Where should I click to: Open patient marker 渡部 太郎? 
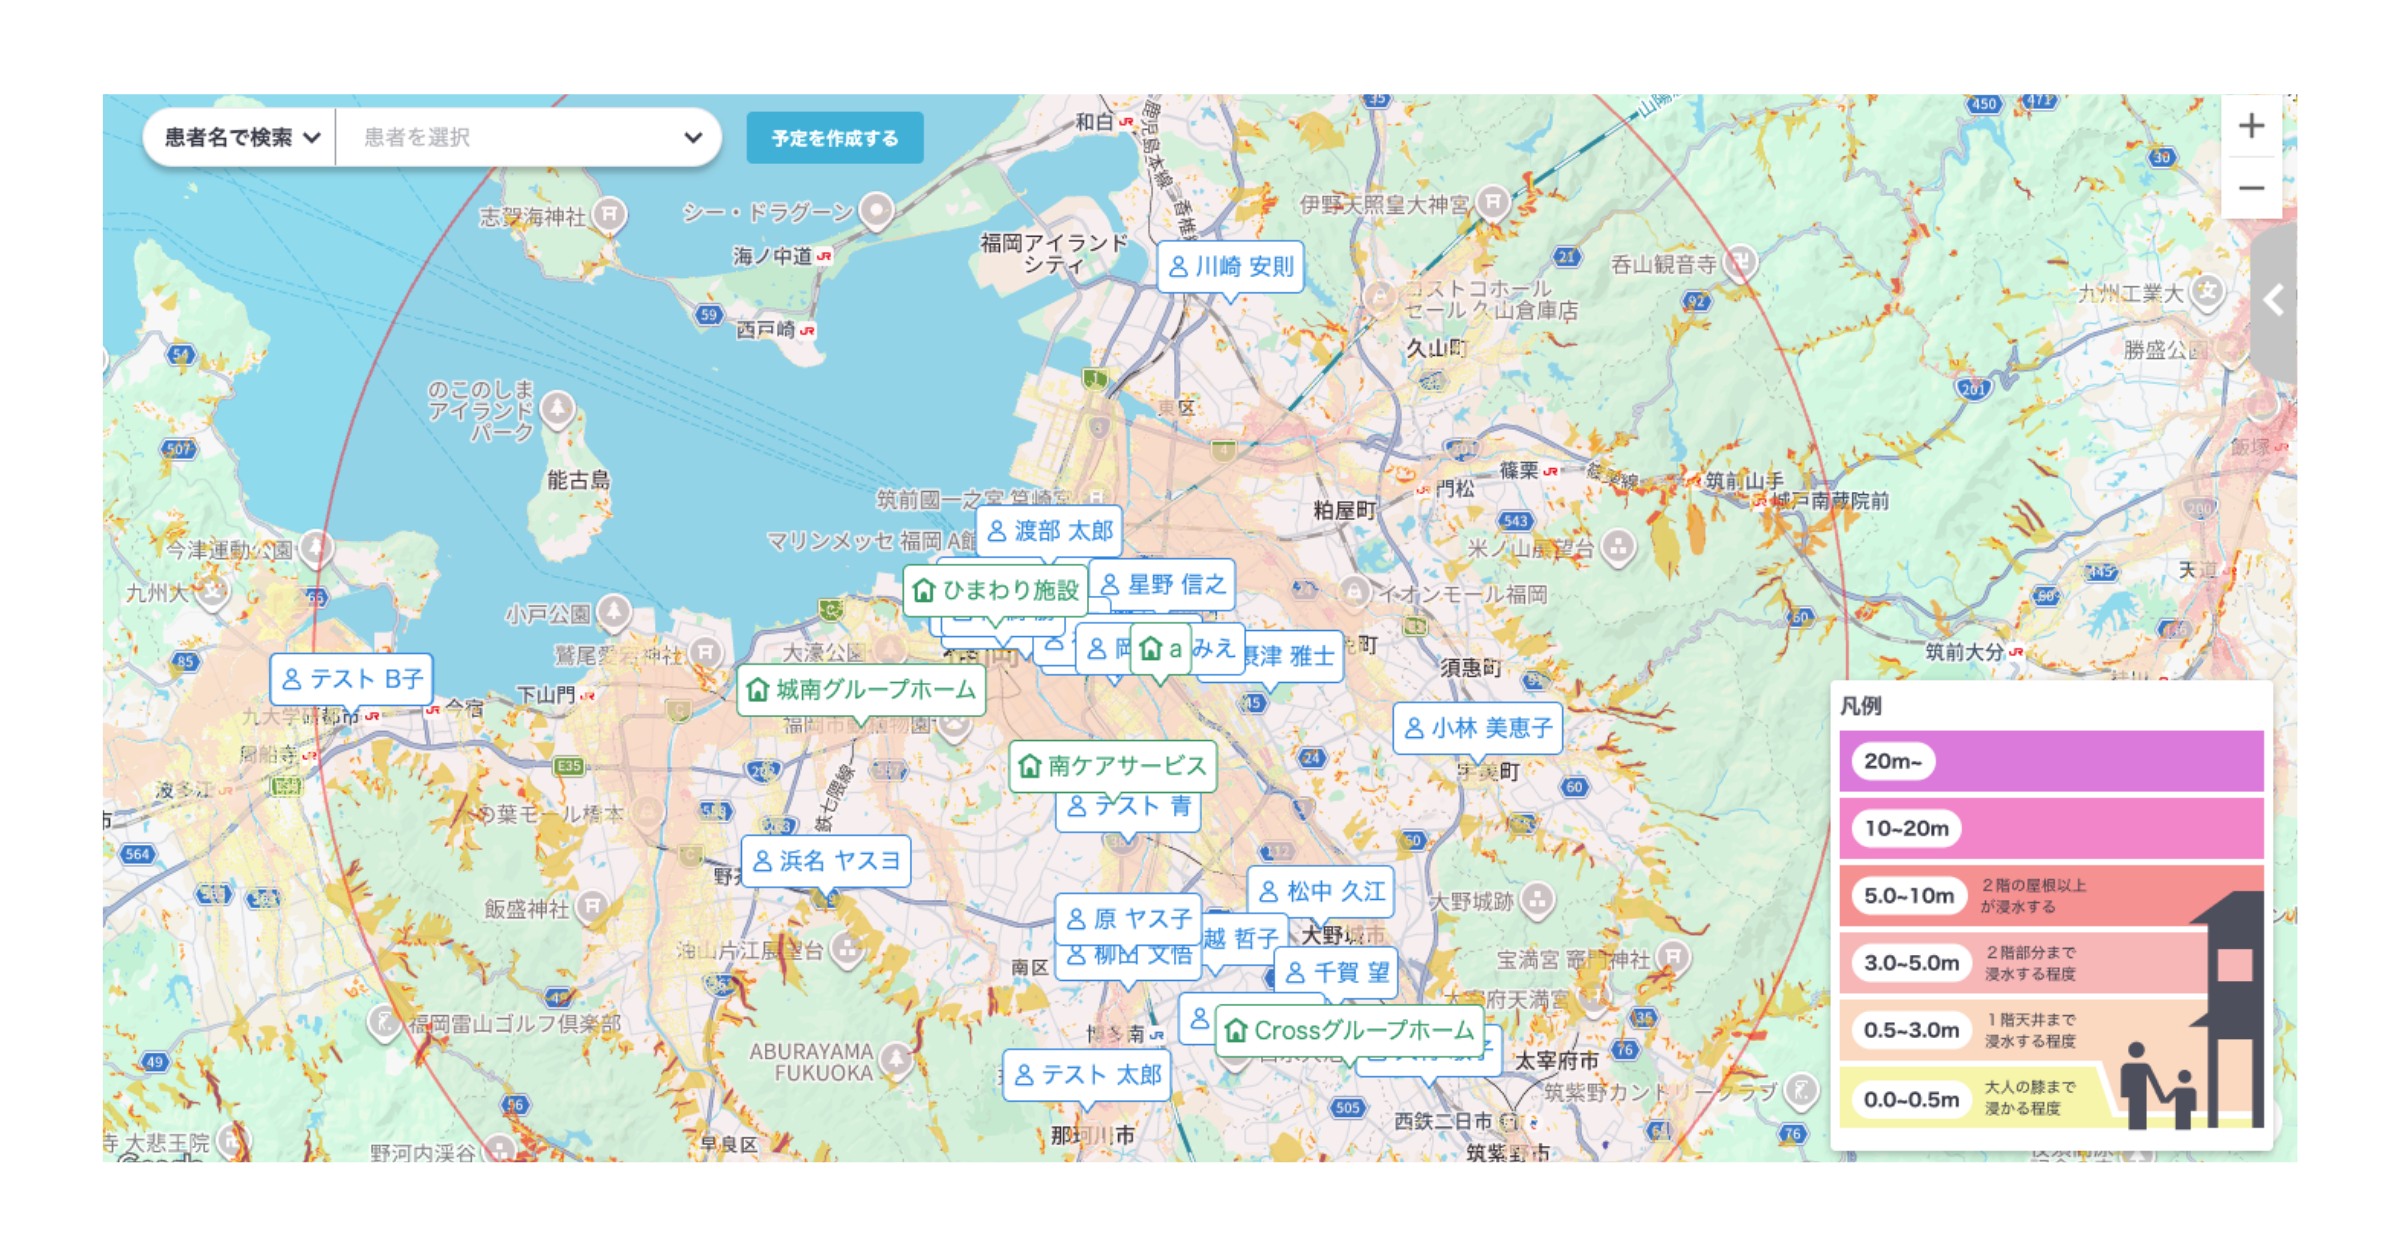point(1049,531)
